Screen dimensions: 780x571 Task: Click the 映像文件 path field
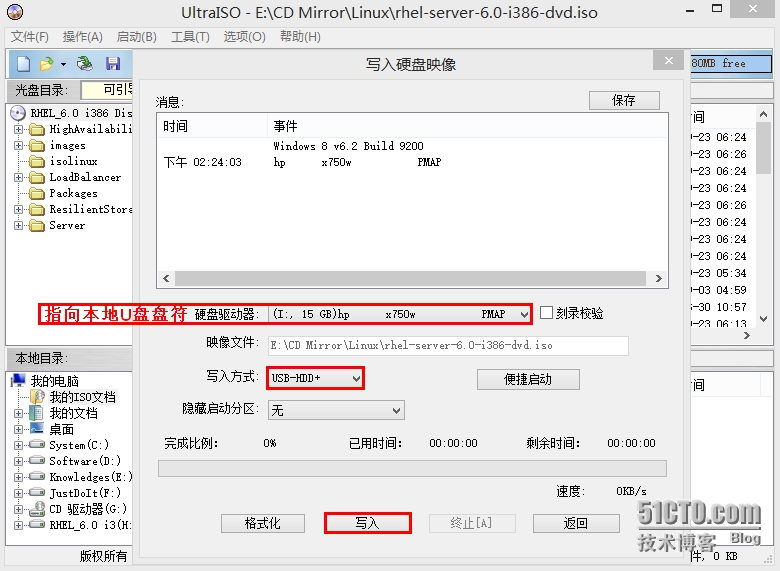pos(448,345)
